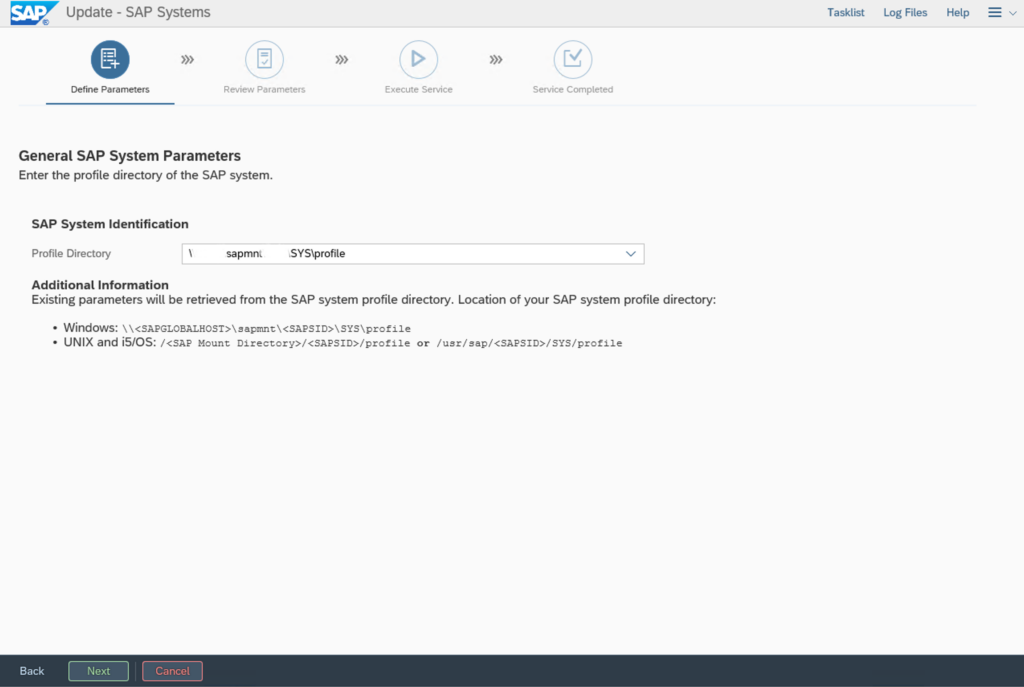Select the Update - SAP Systems title
1024x687 pixels.
pyautogui.click(x=138, y=12)
